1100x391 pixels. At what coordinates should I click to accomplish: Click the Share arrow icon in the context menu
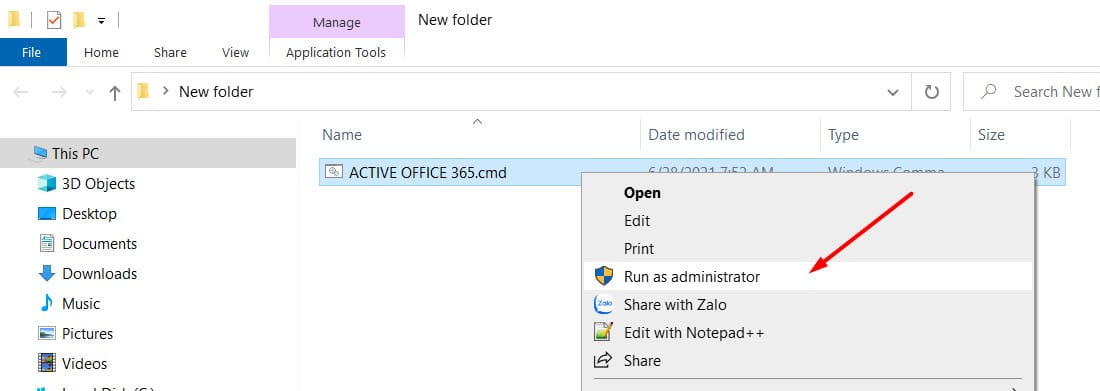coord(603,360)
